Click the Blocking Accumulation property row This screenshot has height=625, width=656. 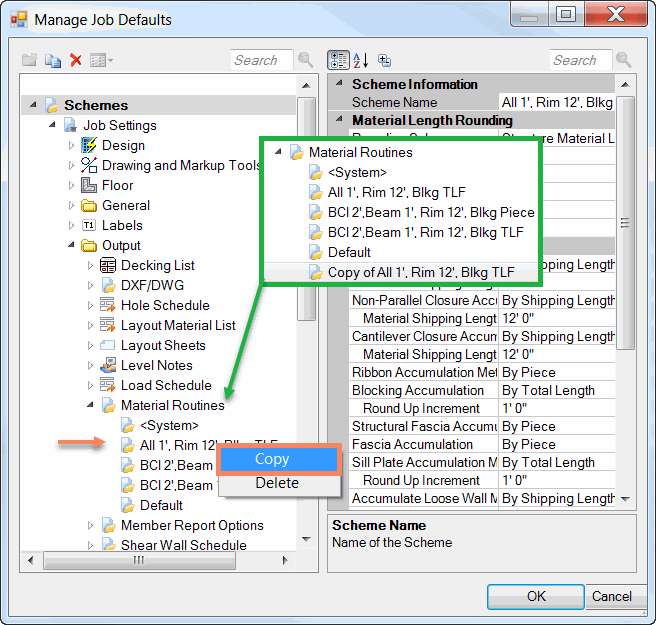[482, 390]
